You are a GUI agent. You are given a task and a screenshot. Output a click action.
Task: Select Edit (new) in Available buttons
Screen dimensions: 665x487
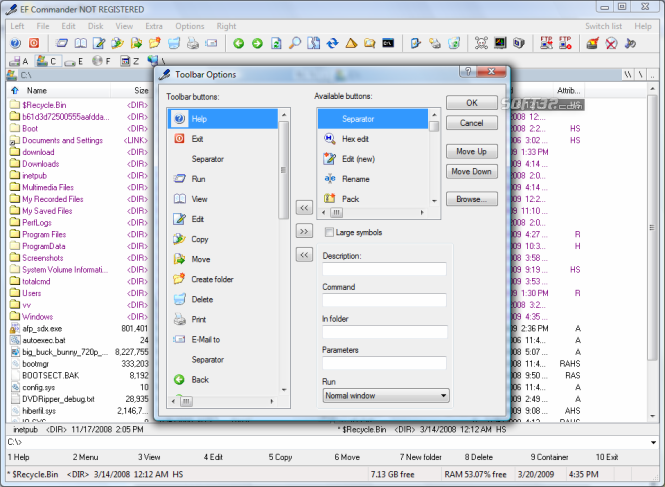coord(373,159)
